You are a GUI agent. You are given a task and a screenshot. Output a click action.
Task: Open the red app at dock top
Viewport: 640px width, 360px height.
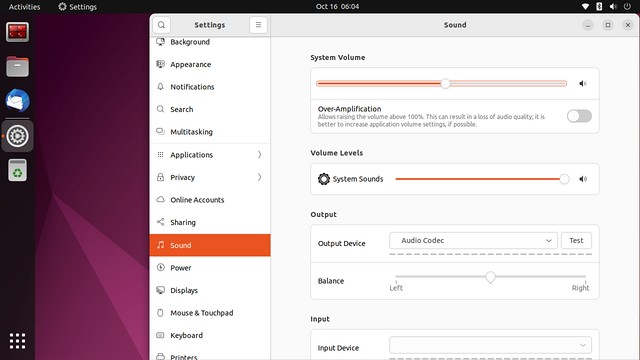[17, 32]
